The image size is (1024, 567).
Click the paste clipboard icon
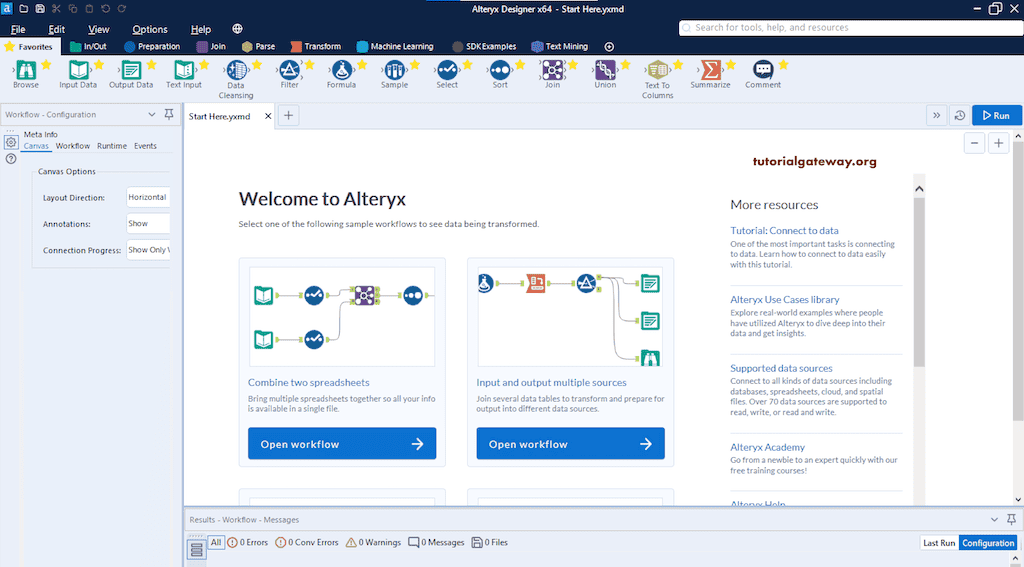[x=89, y=8]
